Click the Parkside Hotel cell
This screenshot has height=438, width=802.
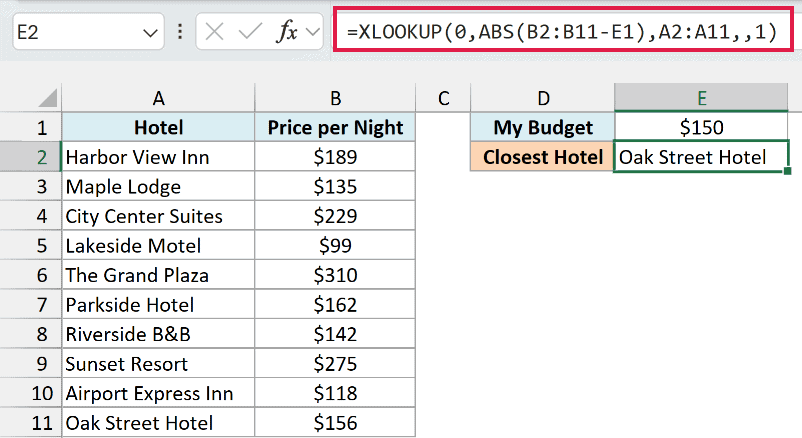point(159,305)
